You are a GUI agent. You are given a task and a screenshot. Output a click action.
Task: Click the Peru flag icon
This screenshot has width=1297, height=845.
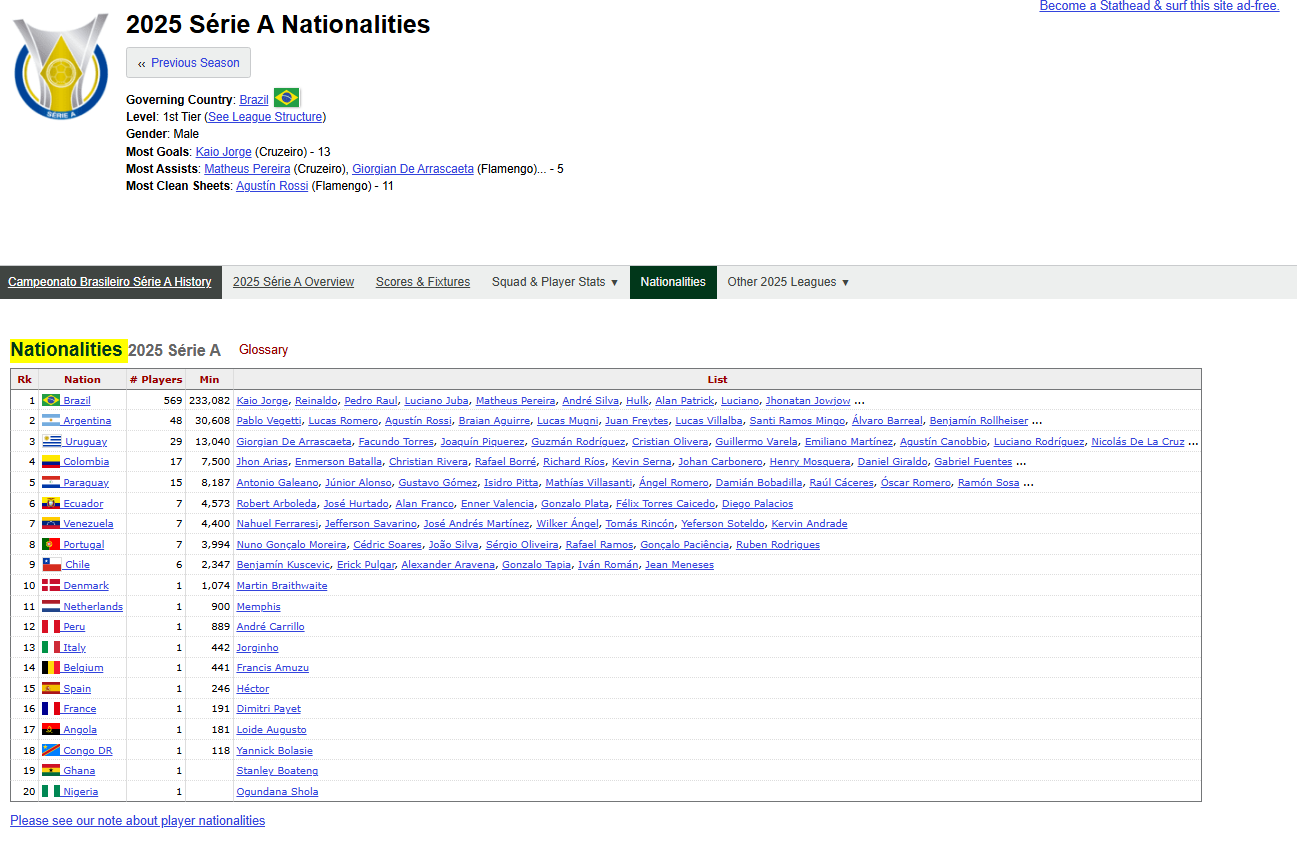click(51, 626)
